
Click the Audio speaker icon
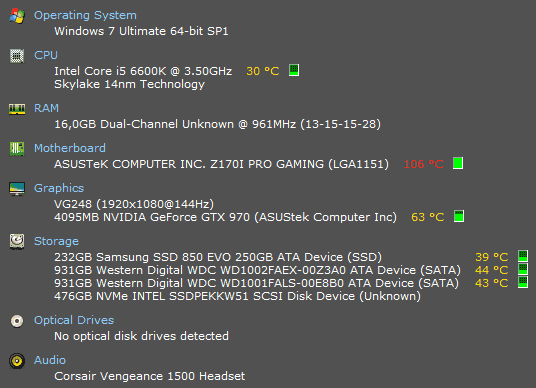coord(17,361)
